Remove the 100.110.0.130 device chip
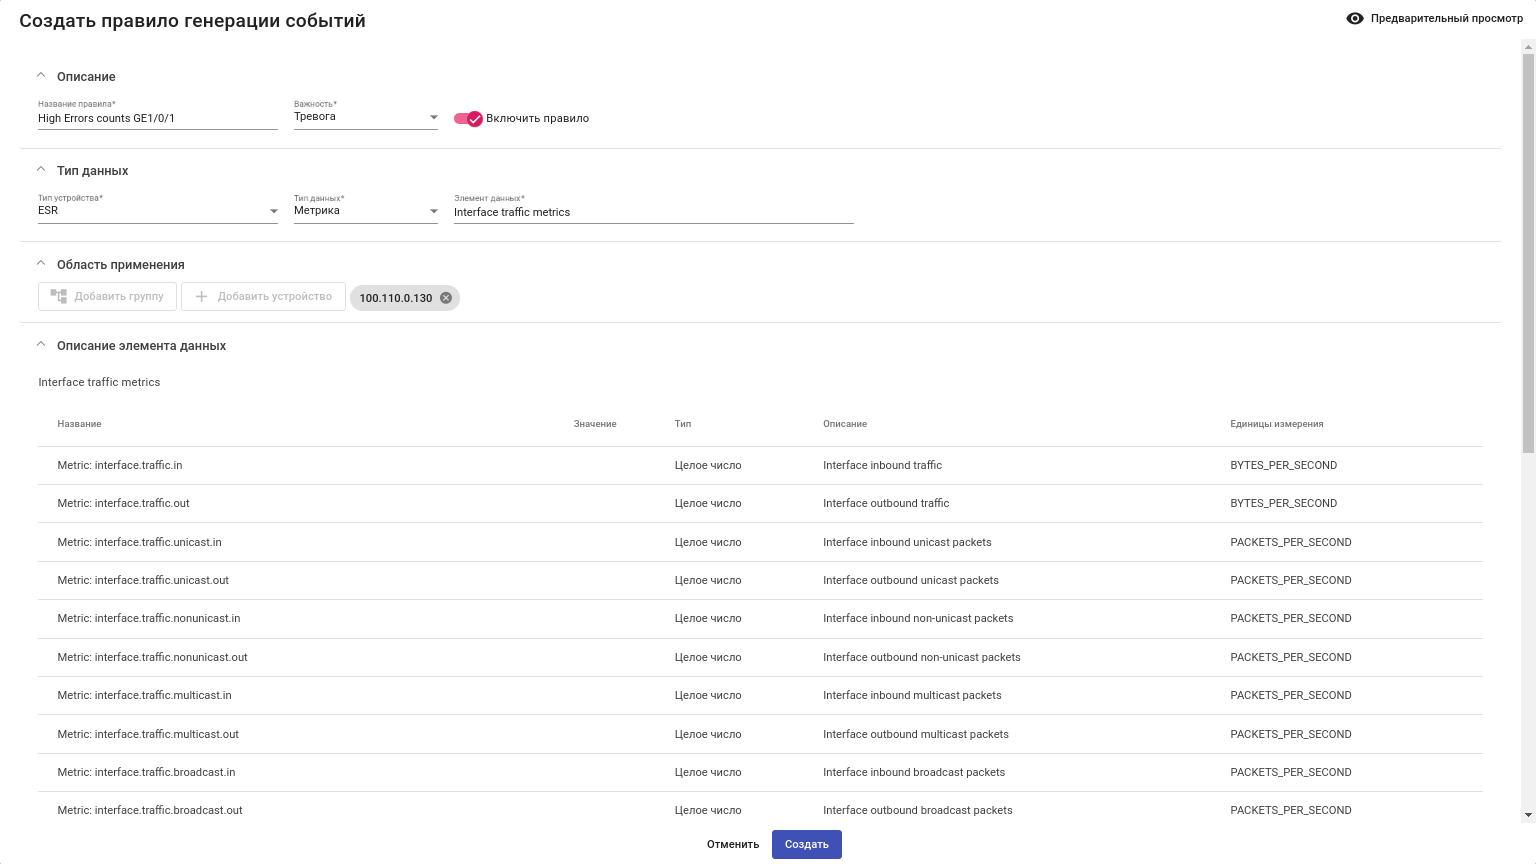The height and width of the screenshot is (864, 1536). point(446,298)
